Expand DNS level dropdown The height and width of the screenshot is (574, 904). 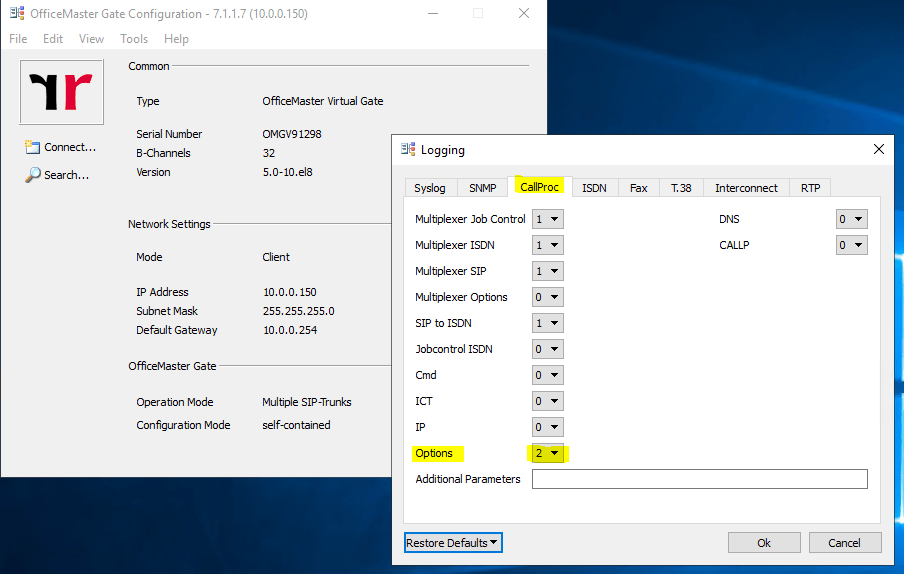click(x=852, y=219)
